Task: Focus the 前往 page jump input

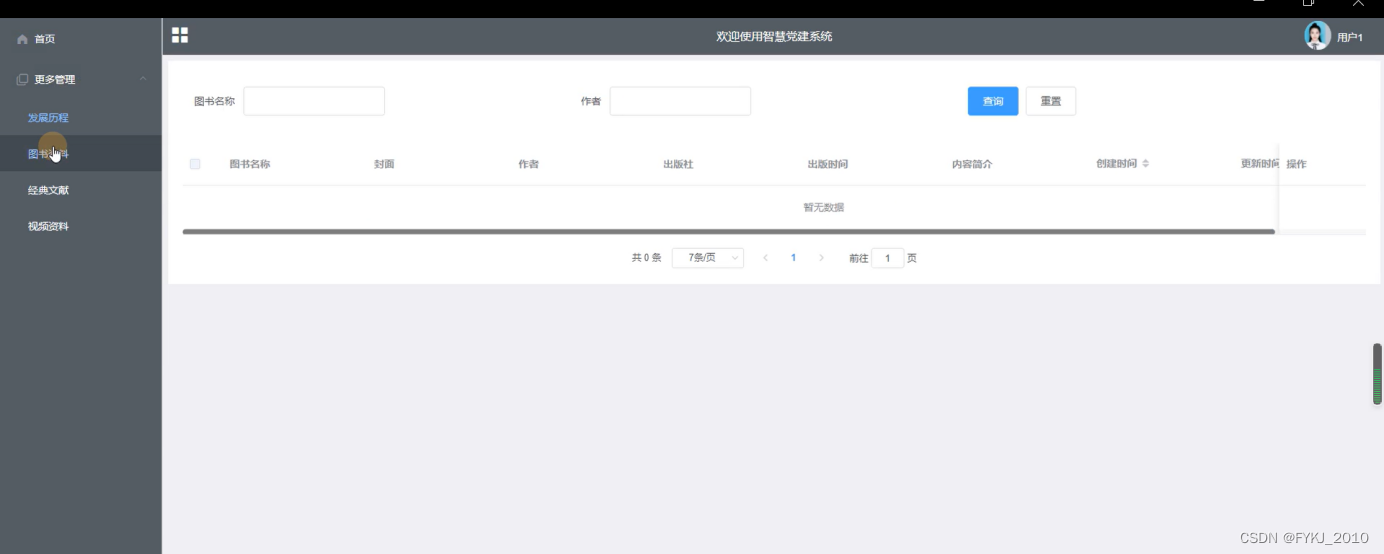Action: point(887,258)
